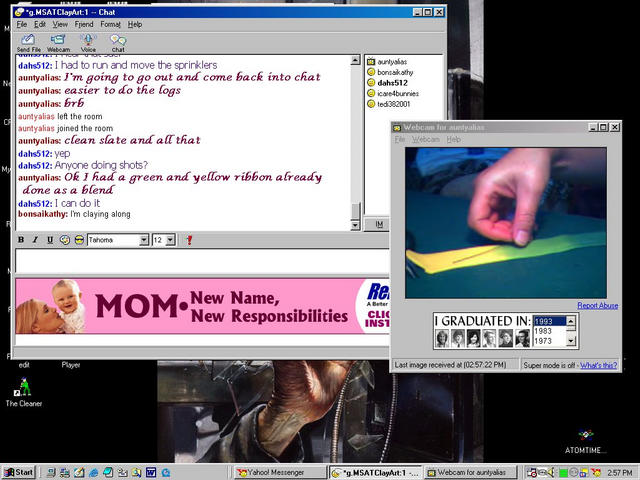Launch Microsoft Word from quick launch
The width and height of the screenshot is (640, 480).
coord(151,473)
